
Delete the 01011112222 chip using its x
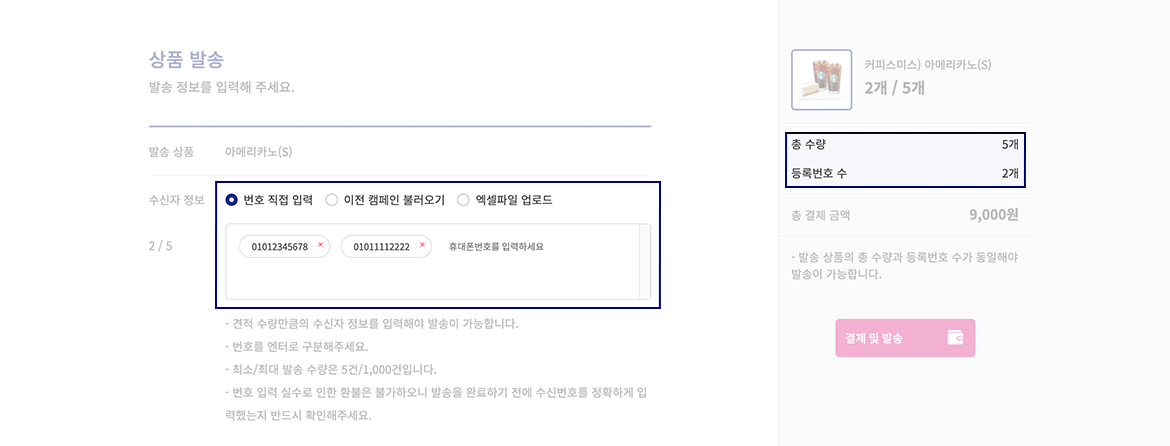[x=422, y=245]
